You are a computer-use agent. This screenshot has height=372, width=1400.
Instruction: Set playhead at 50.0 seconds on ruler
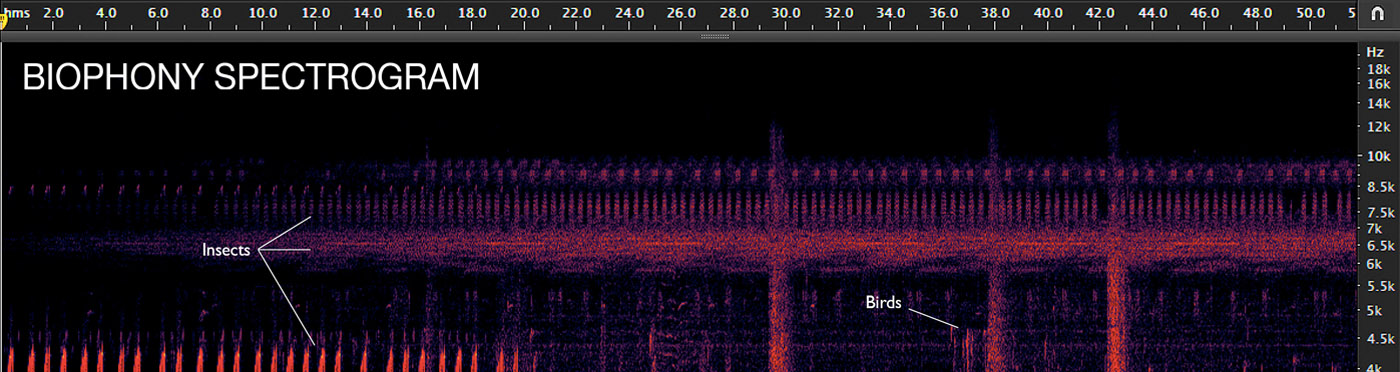[1310, 14]
